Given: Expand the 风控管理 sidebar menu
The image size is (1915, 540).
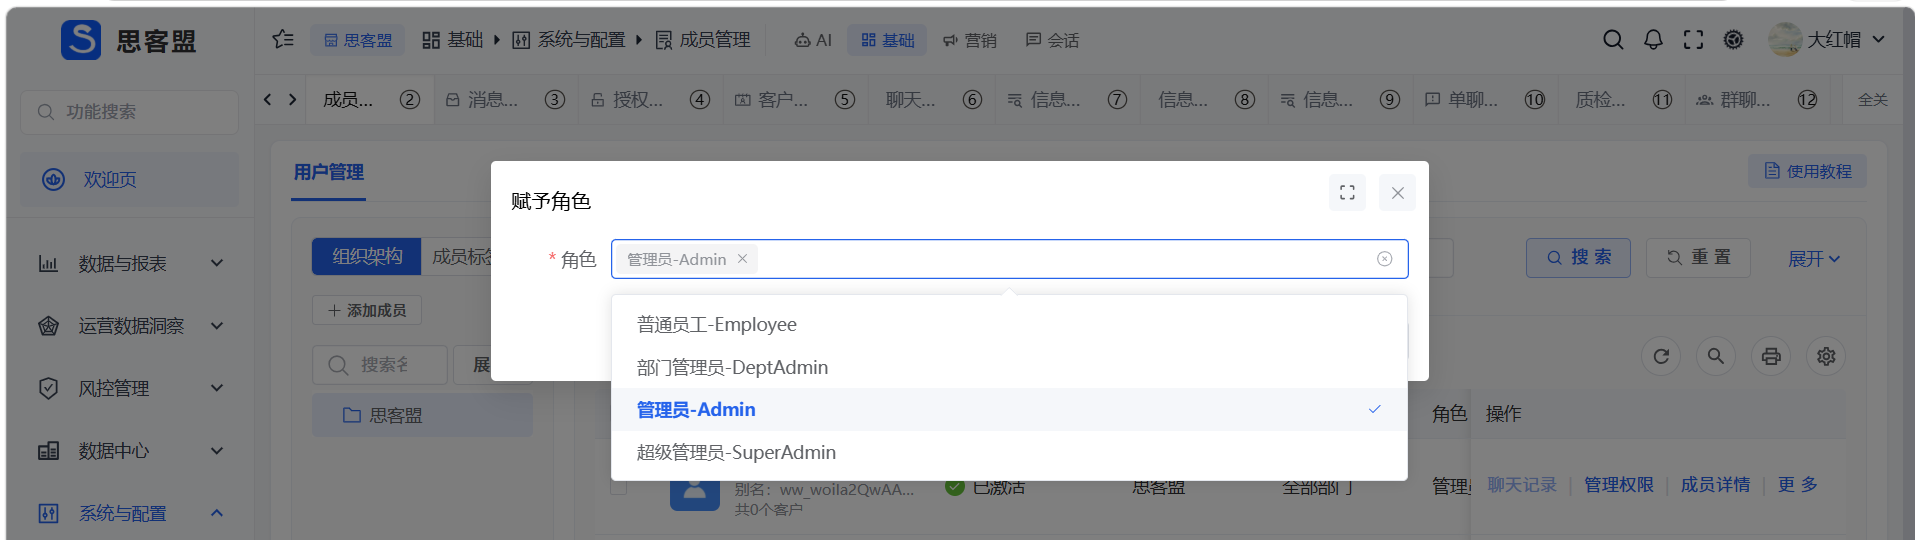Looking at the screenshot, I should coord(130,388).
